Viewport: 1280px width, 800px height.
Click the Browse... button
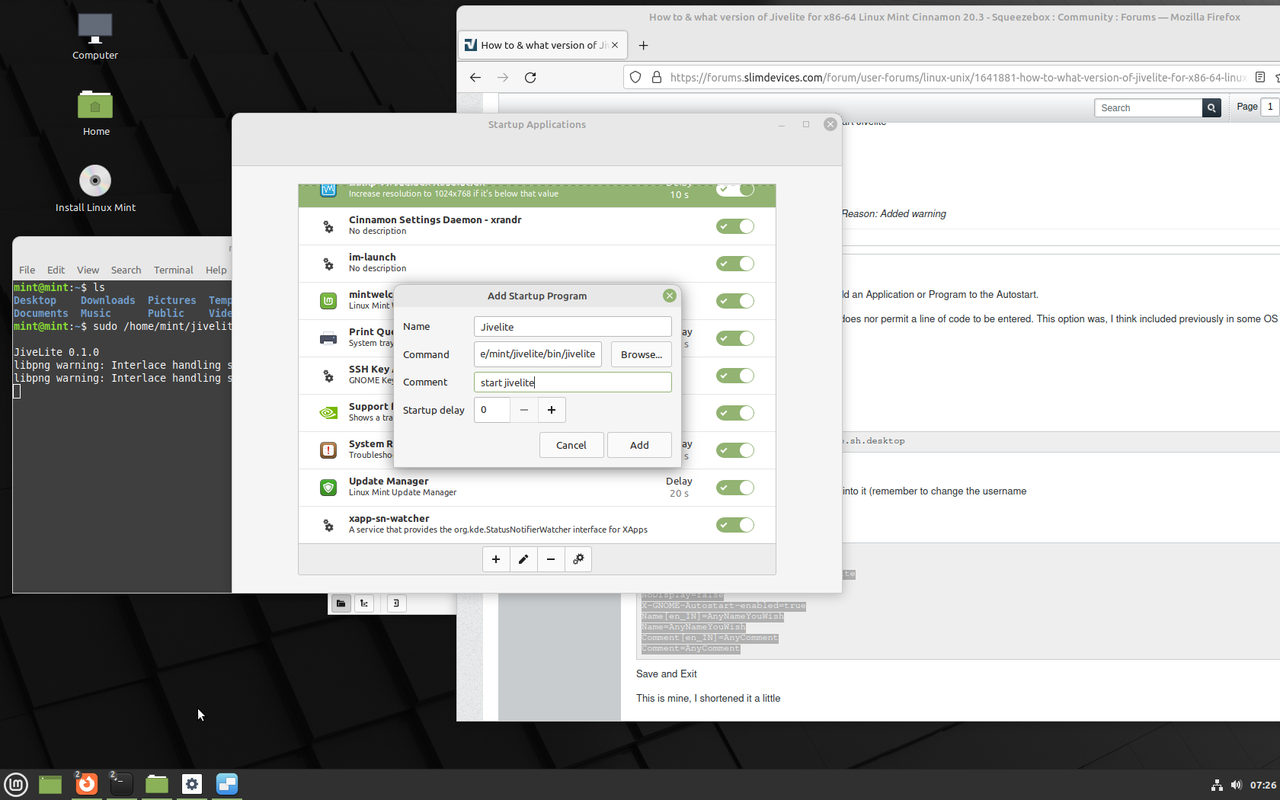click(x=641, y=354)
